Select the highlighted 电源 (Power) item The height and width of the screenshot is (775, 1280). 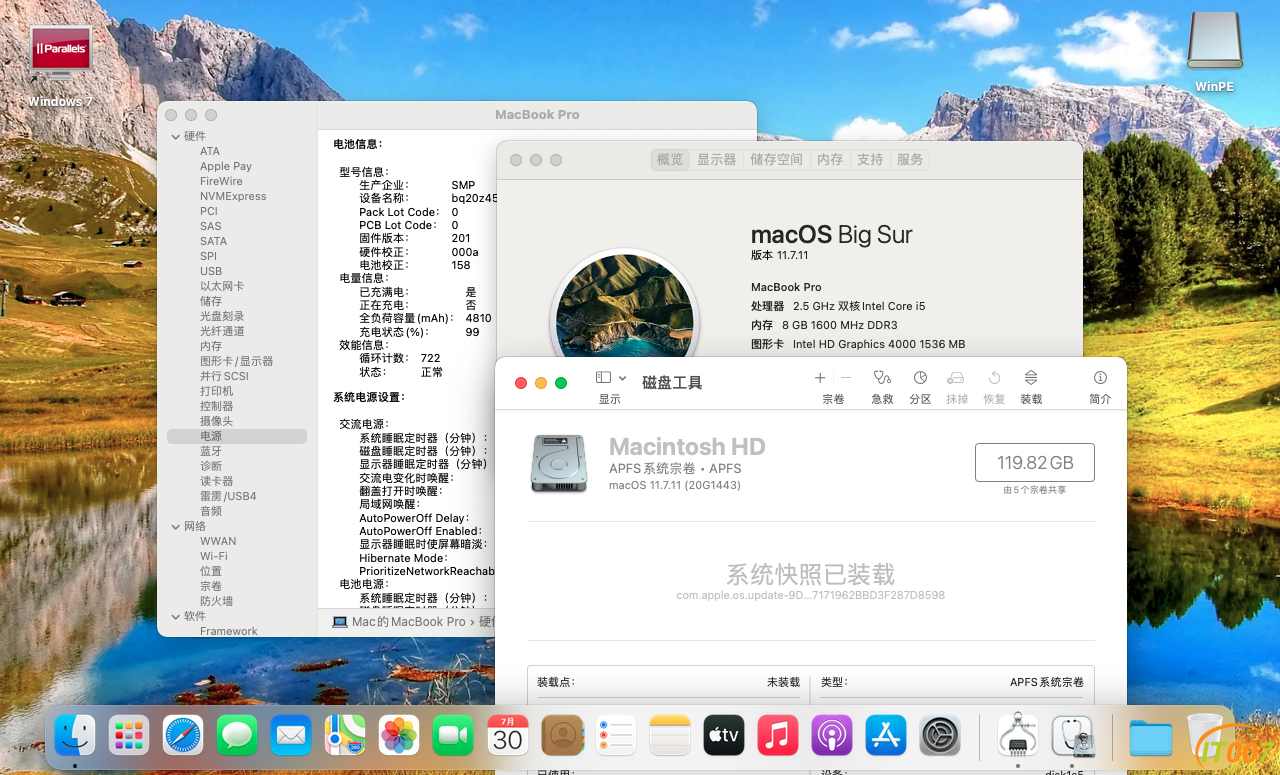point(237,437)
